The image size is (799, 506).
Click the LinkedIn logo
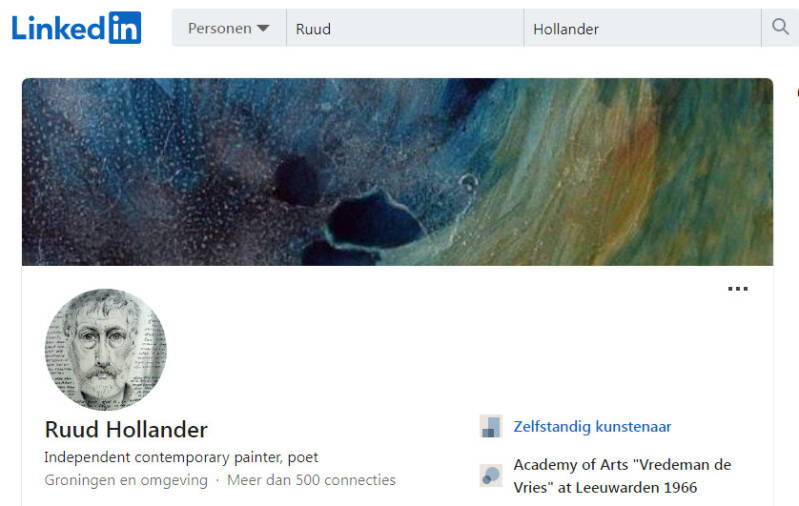pos(76,28)
